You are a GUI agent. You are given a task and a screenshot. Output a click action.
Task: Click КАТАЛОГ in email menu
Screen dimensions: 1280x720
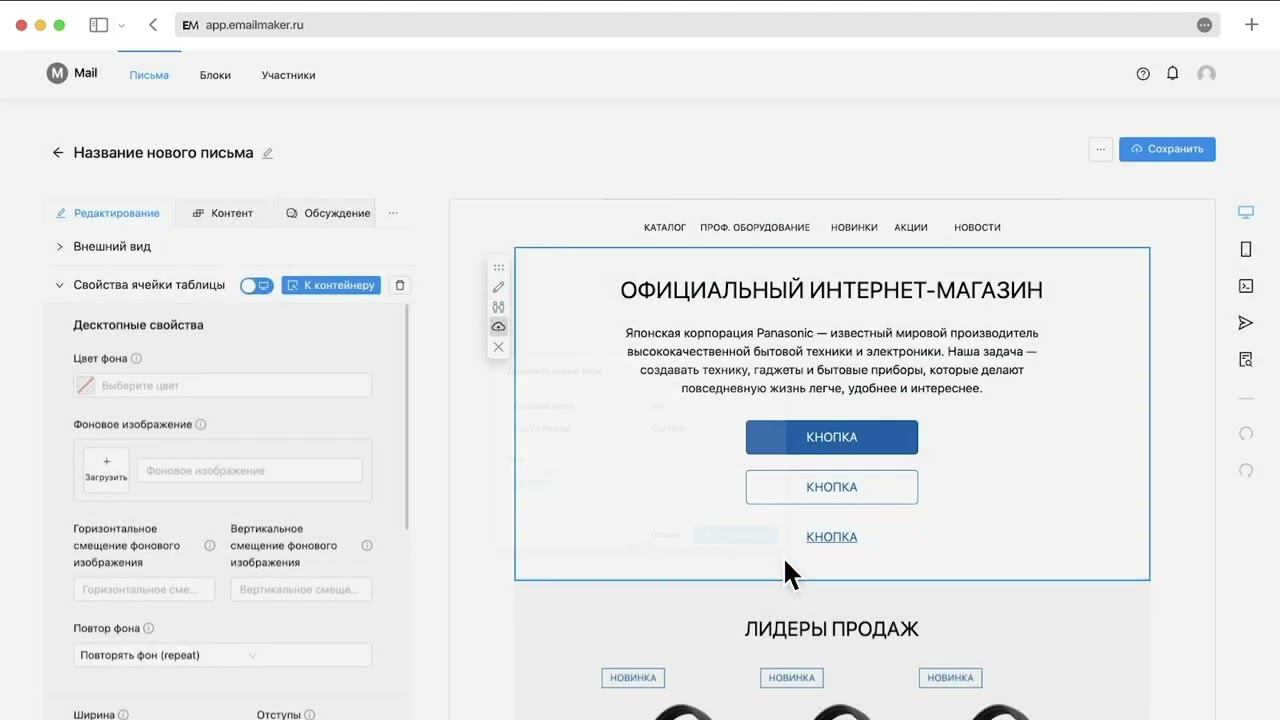click(665, 227)
